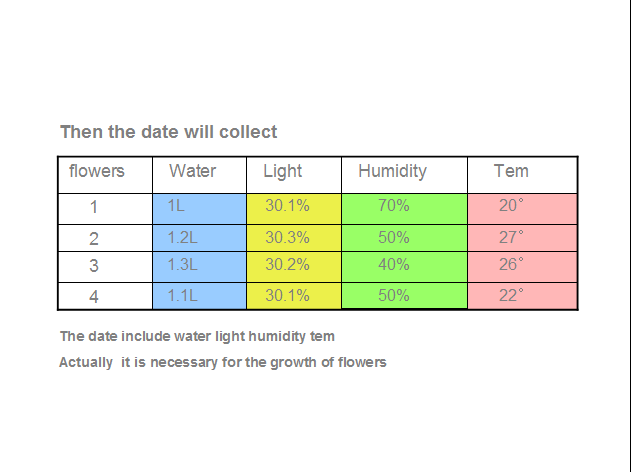Click the green '70%' humidity cell

pyautogui.click(x=404, y=209)
